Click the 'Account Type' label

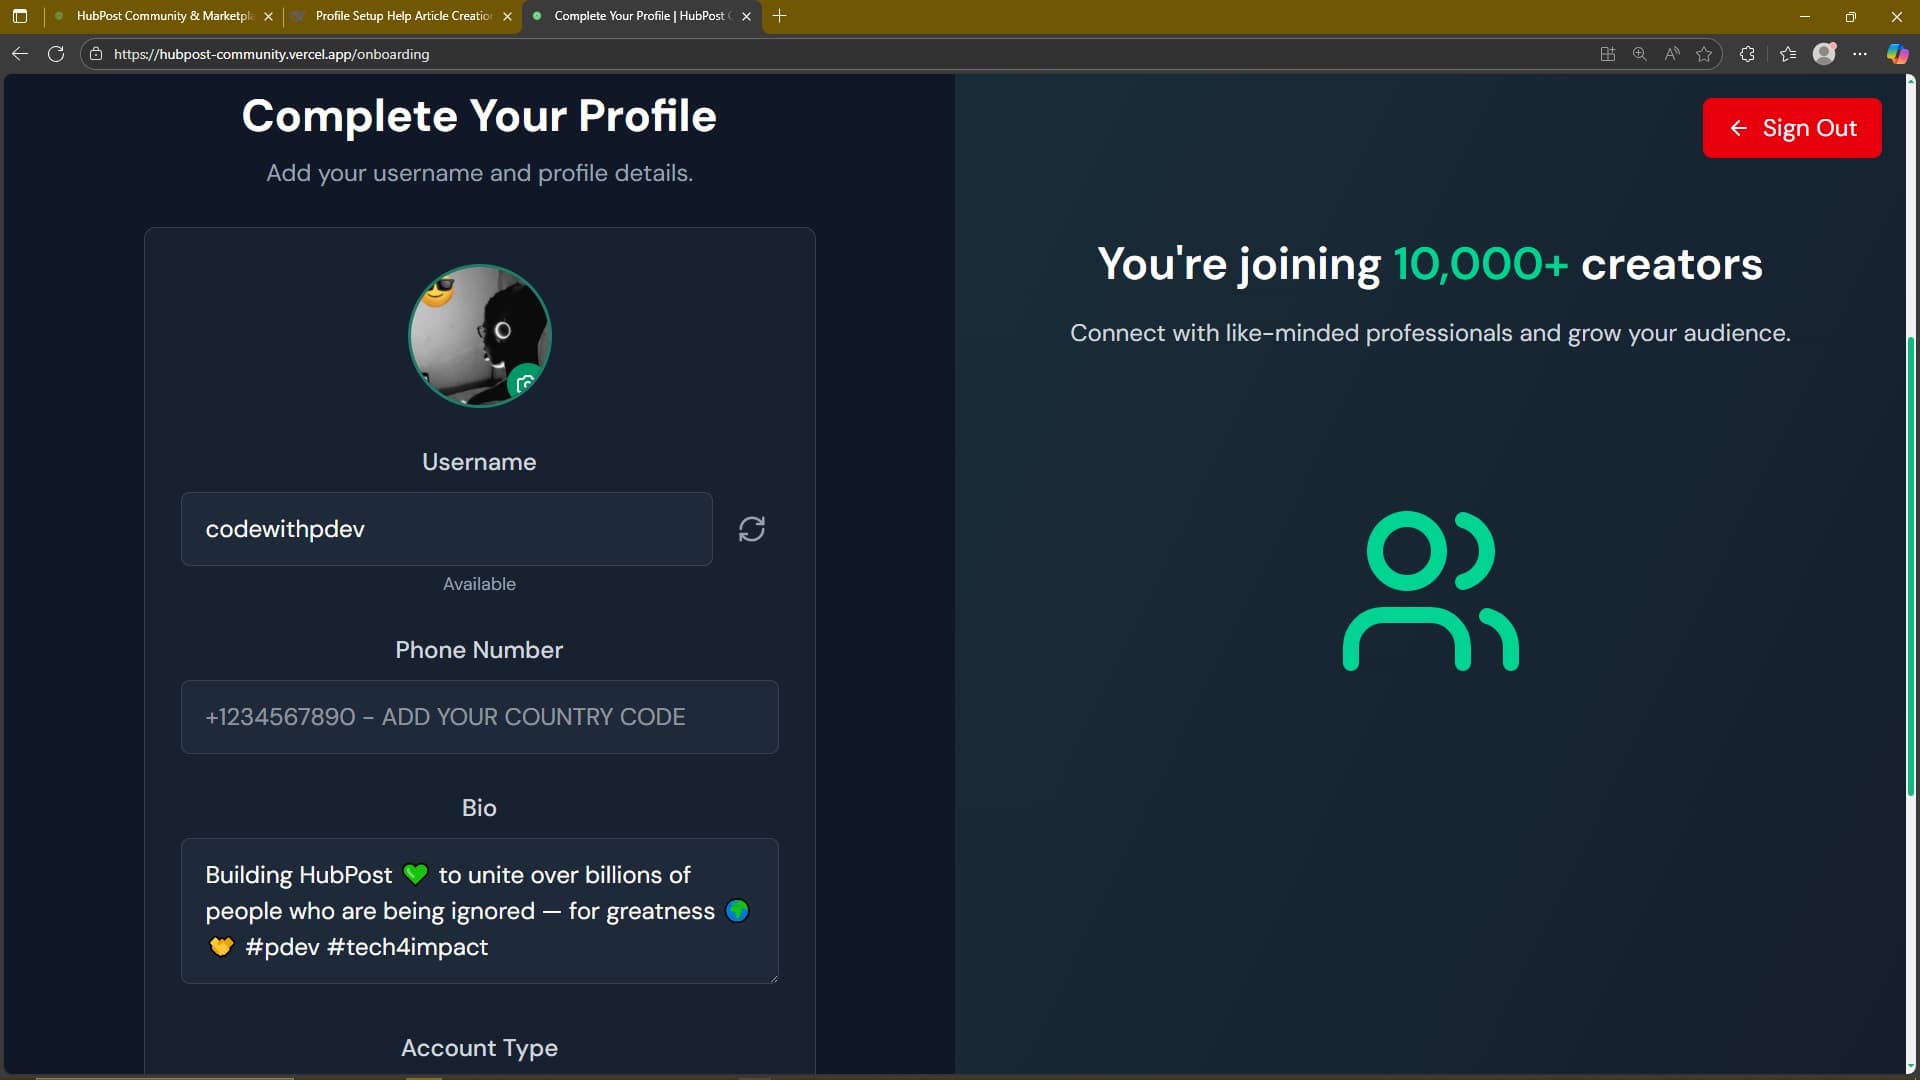480,1048
